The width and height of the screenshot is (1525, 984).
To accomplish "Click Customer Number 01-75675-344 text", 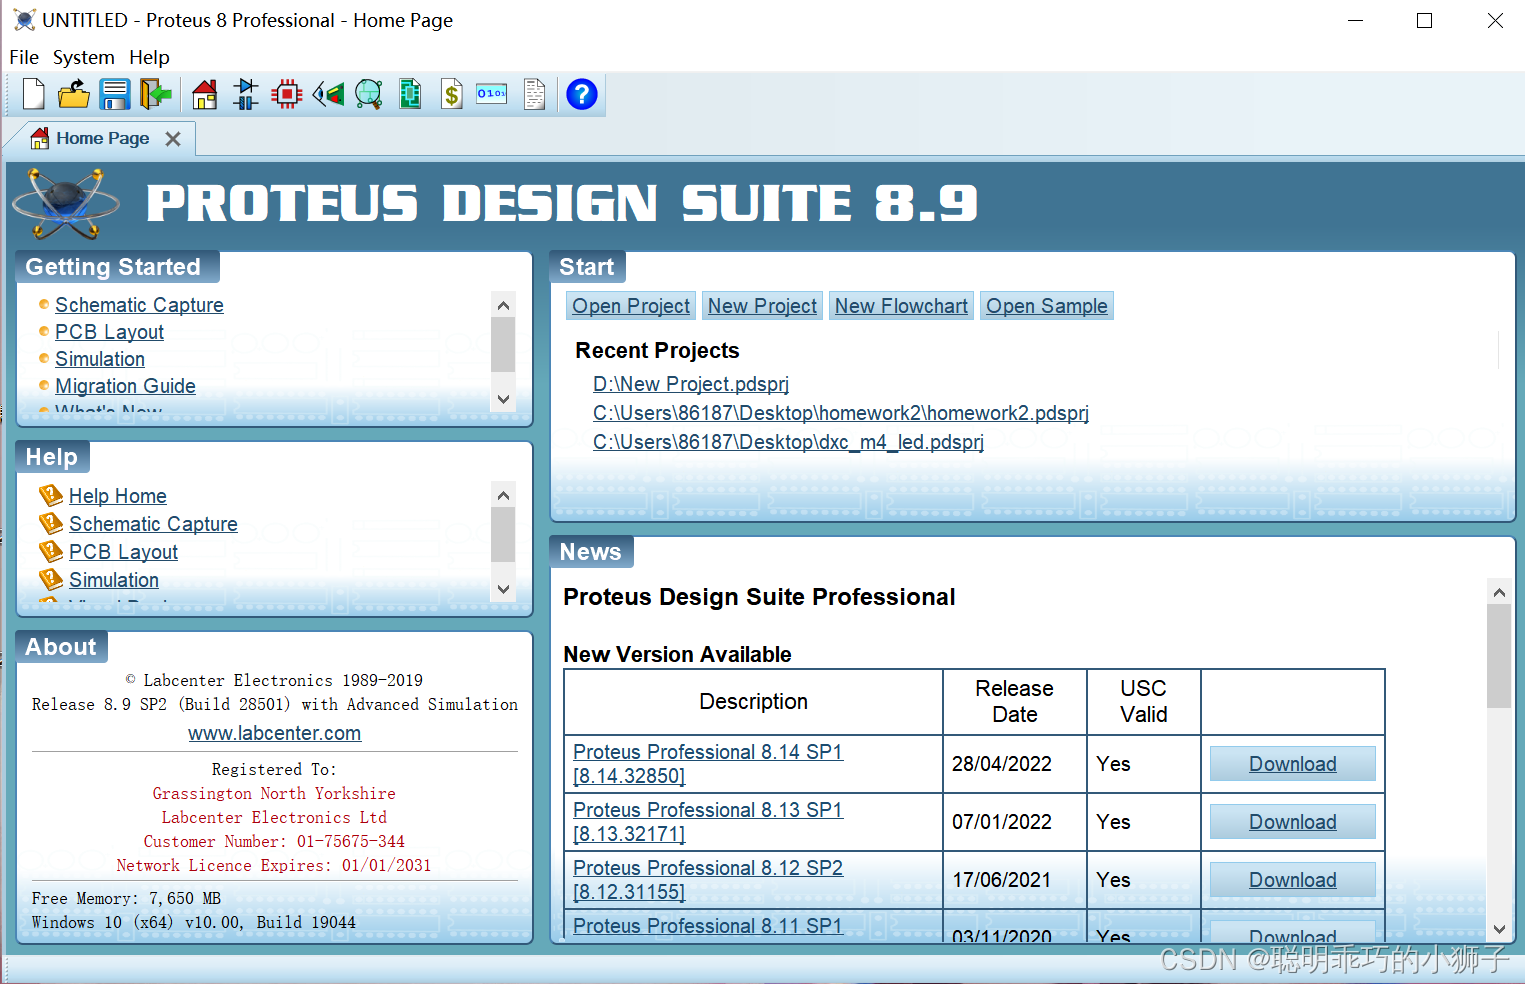I will pyautogui.click(x=274, y=841).
